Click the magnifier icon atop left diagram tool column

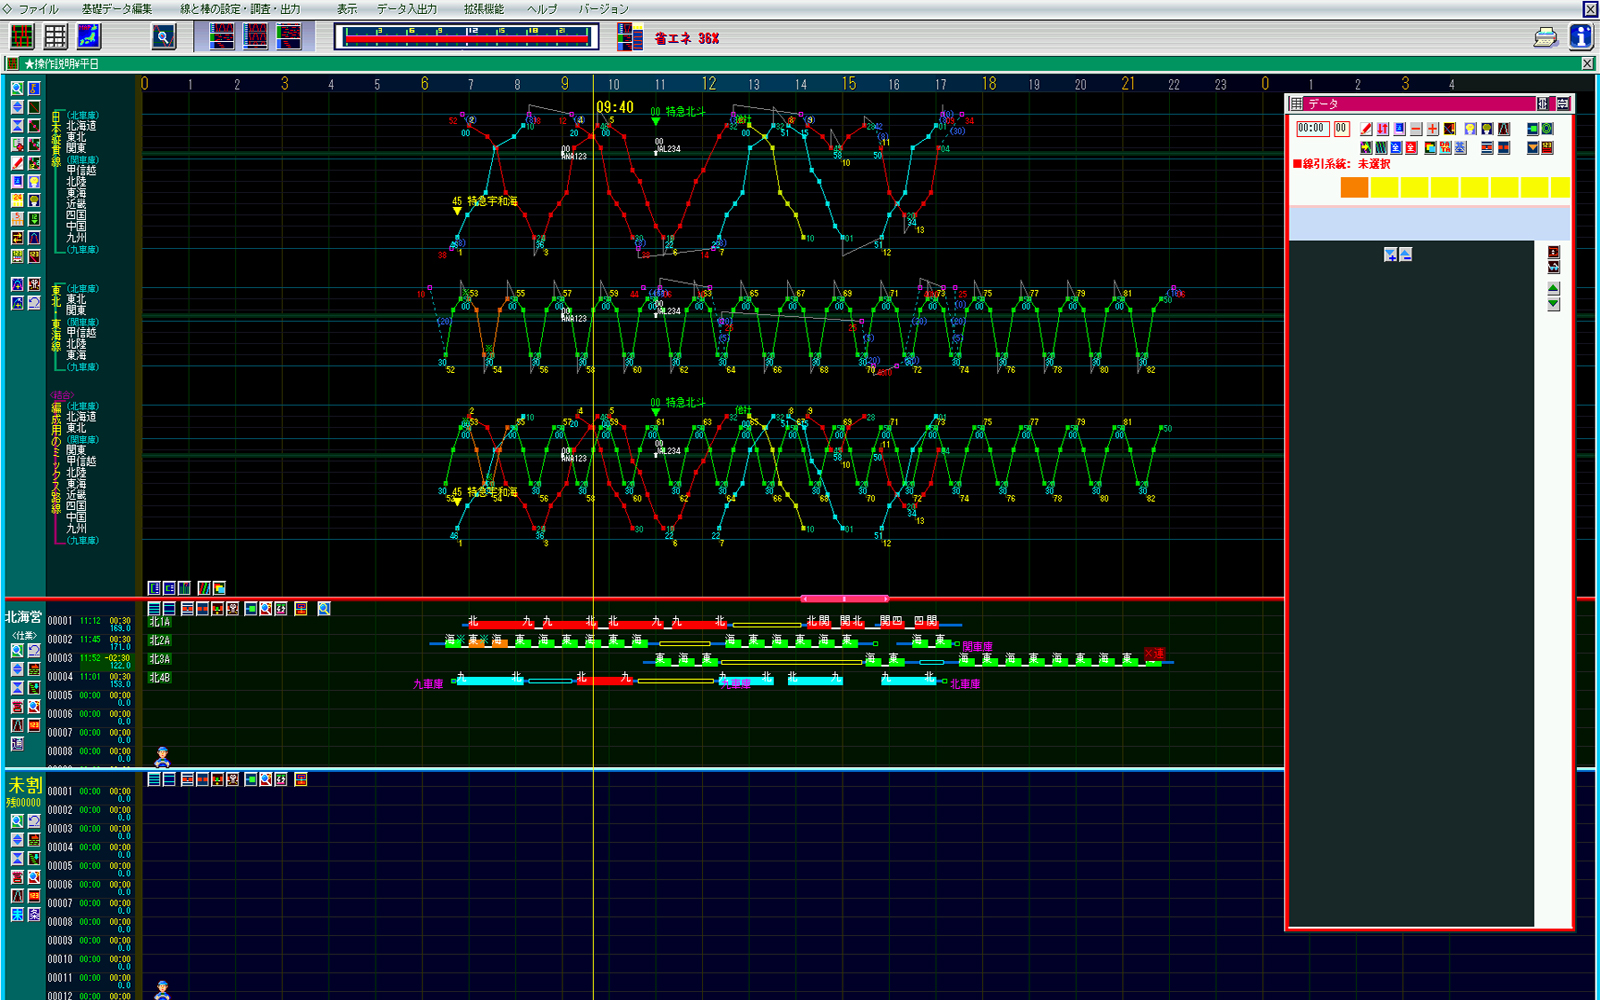click(x=17, y=88)
